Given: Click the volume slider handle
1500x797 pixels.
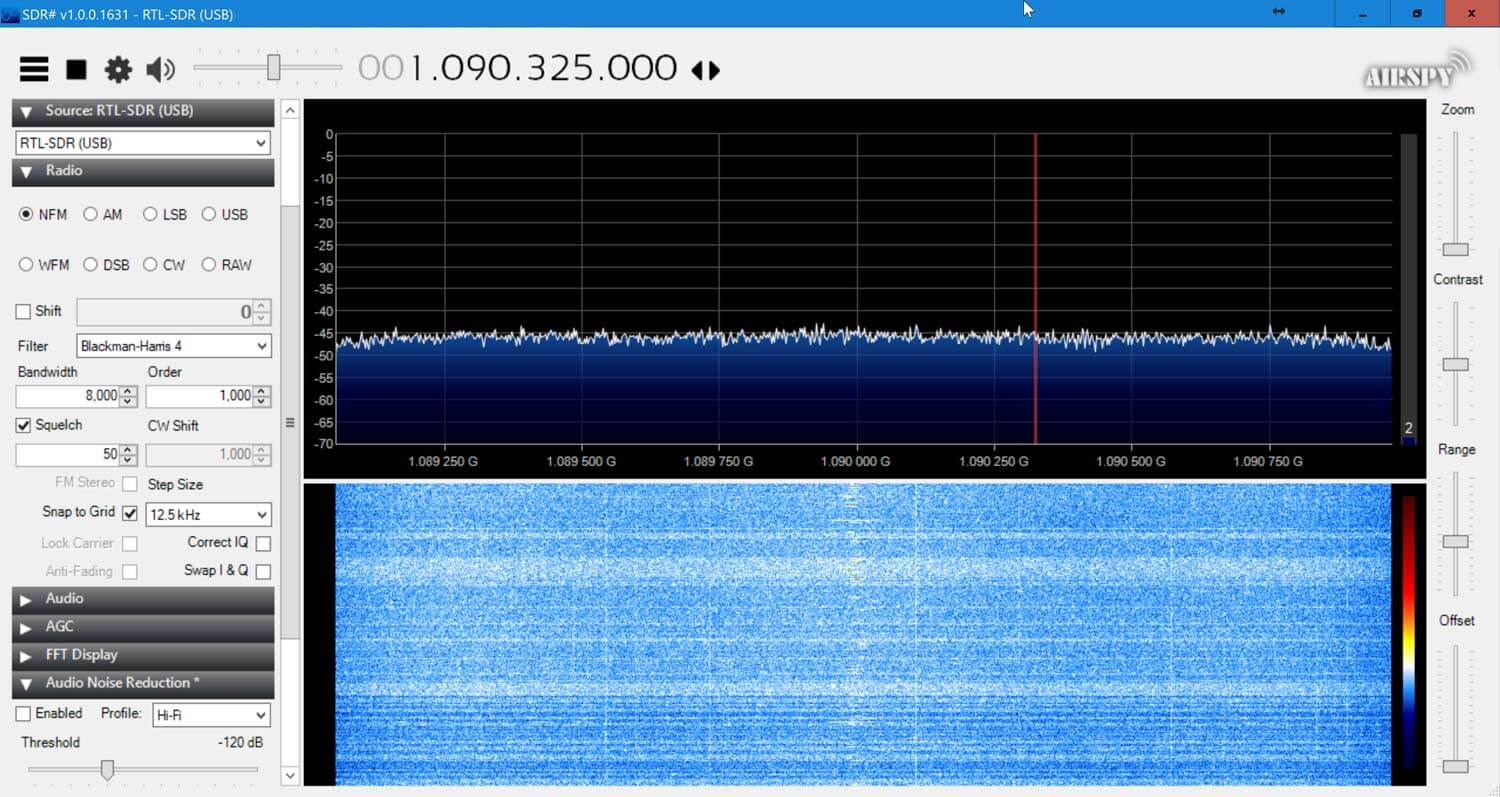Looking at the screenshot, I should click(x=273, y=67).
